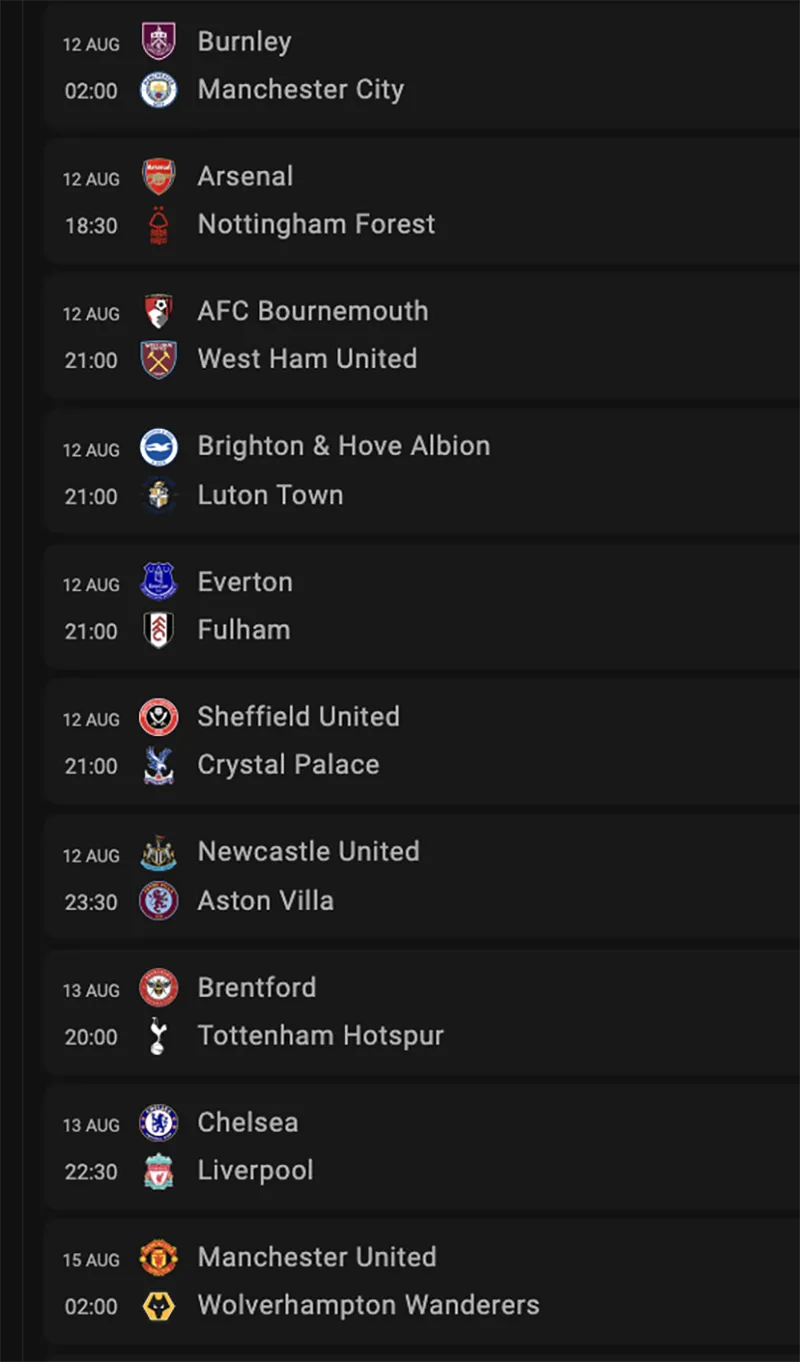Click the Fulham shield crest
Viewport: 800px width, 1362px height.
[159, 630]
